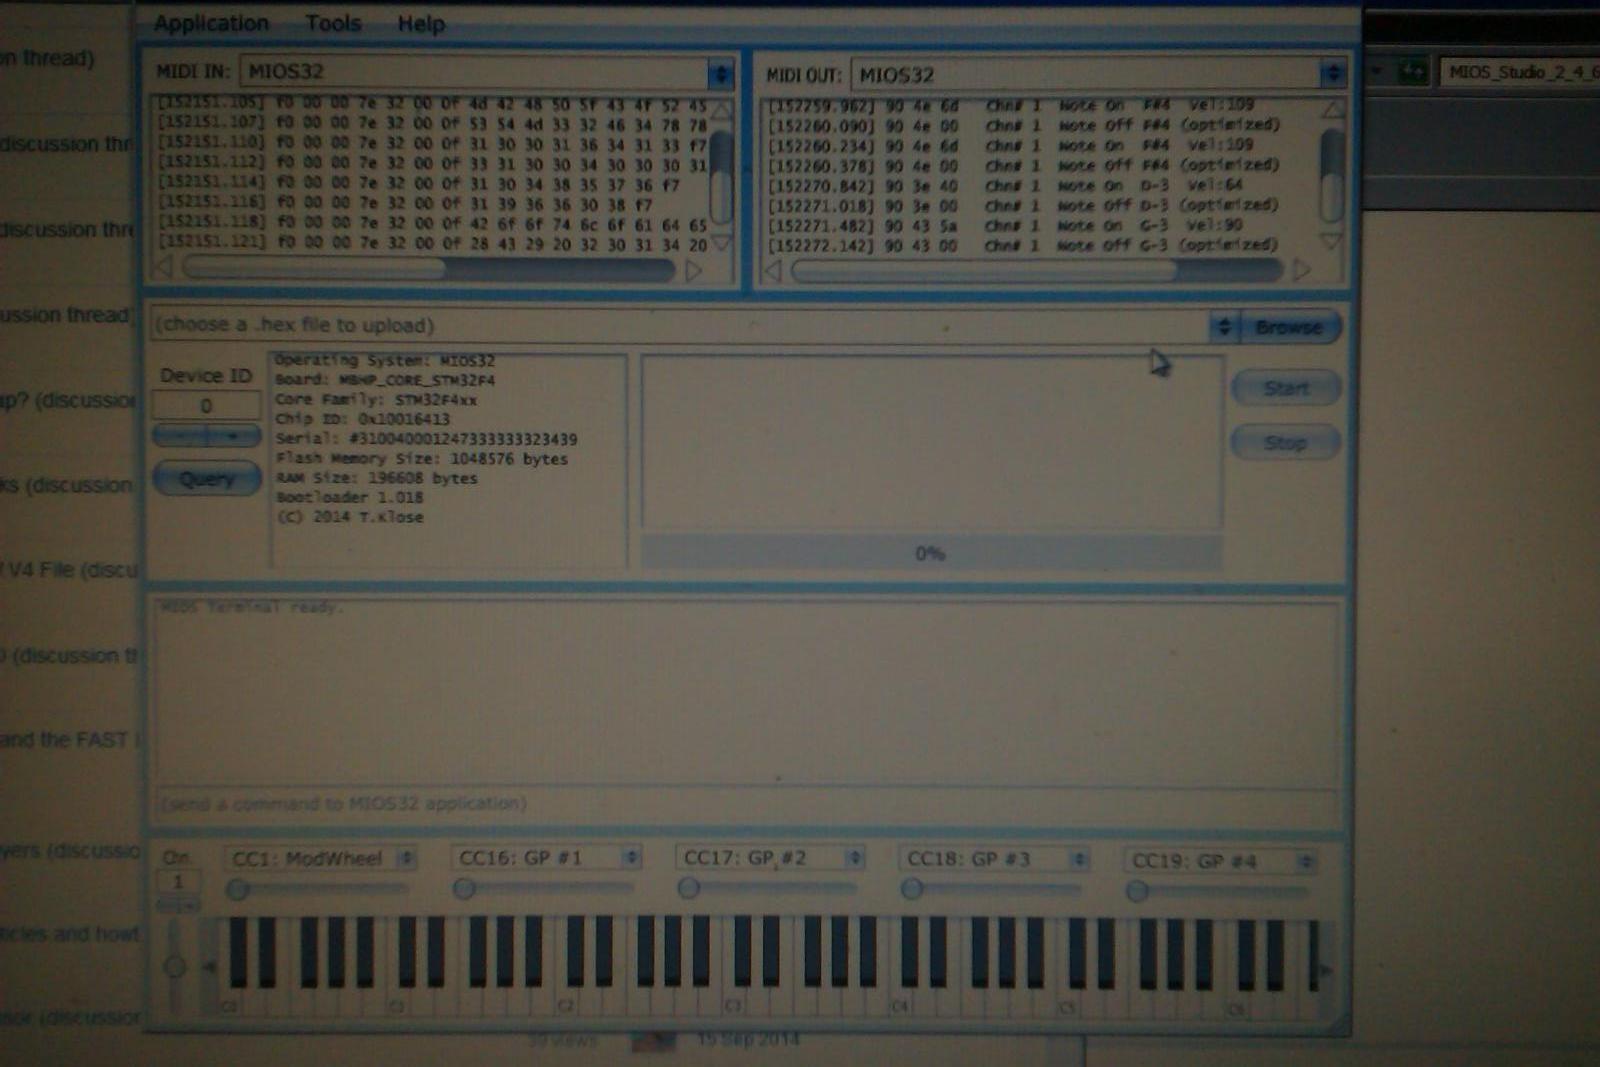Open the Tools menu

coord(333,23)
